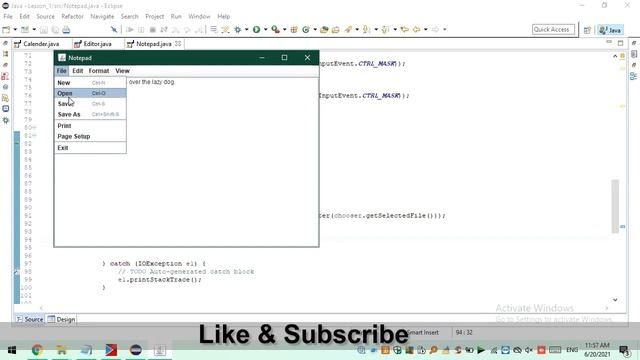The height and width of the screenshot is (360, 640).
Task: Open the notification center icon
Action: coord(624,350)
